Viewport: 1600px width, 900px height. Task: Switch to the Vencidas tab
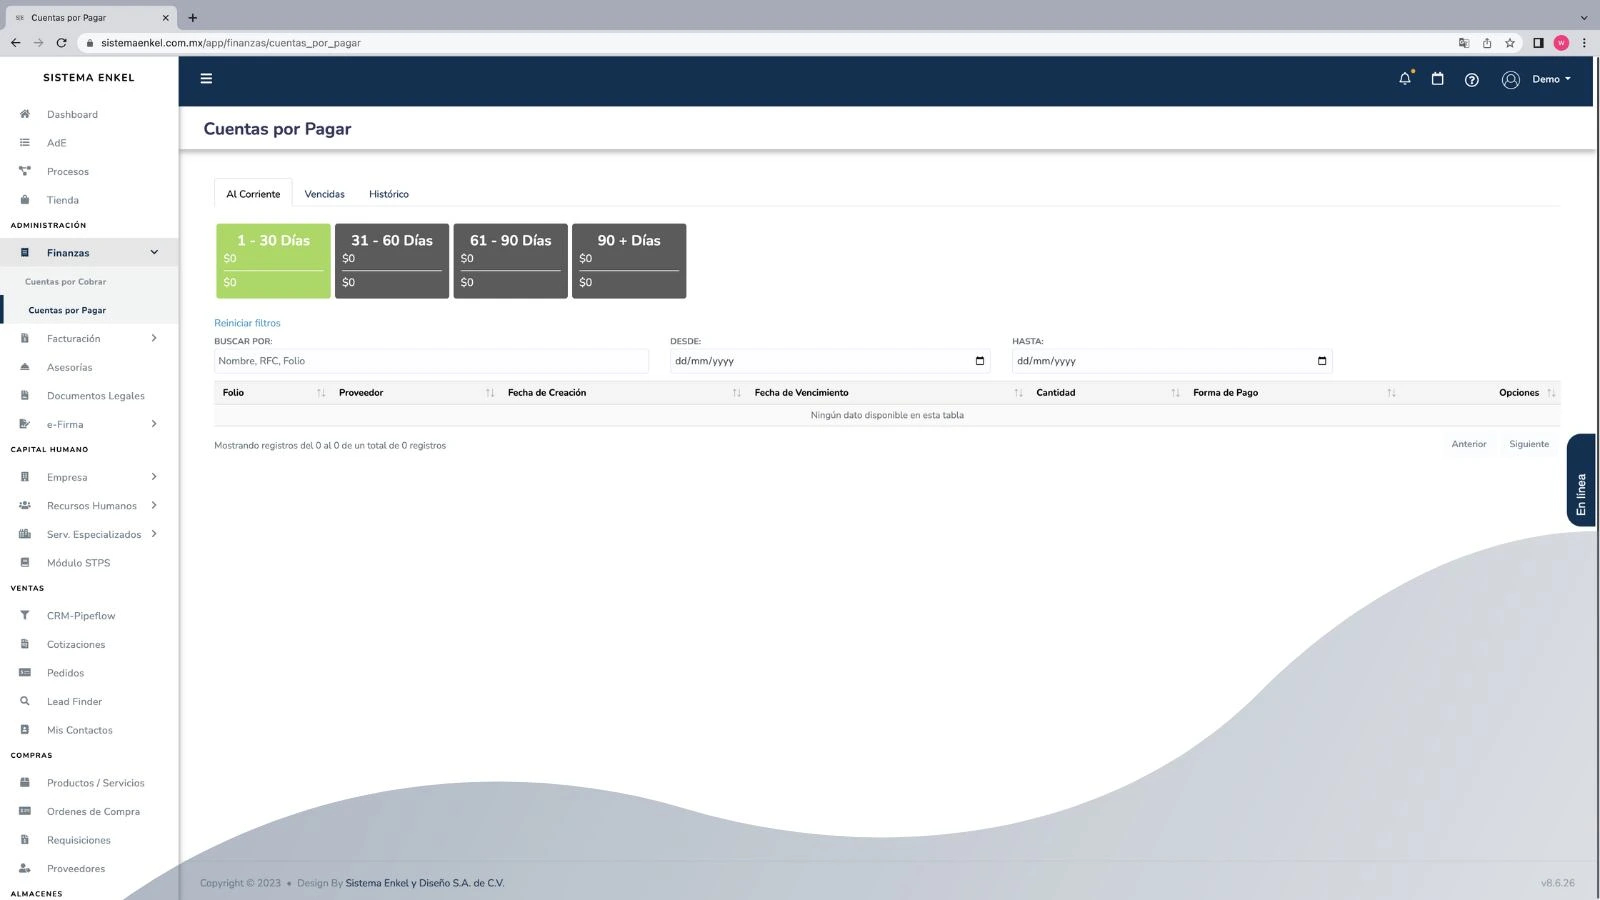click(x=324, y=193)
